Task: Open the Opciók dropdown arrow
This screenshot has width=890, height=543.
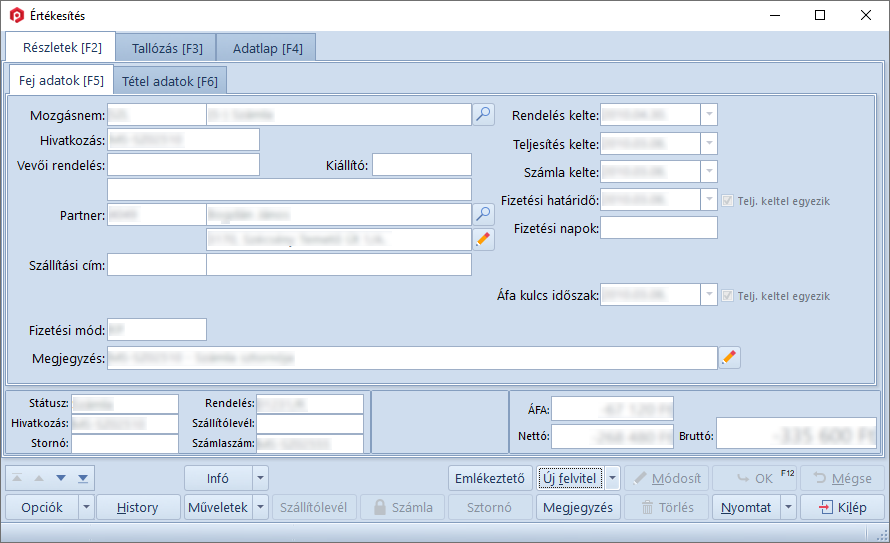Action: [x=86, y=507]
